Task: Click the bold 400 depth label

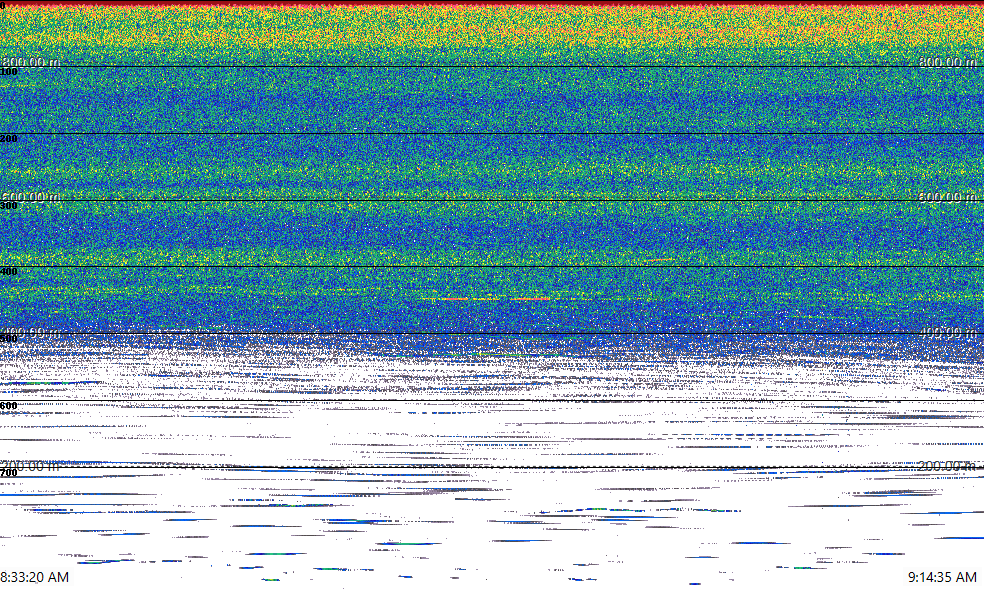Action: (x=9, y=272)
